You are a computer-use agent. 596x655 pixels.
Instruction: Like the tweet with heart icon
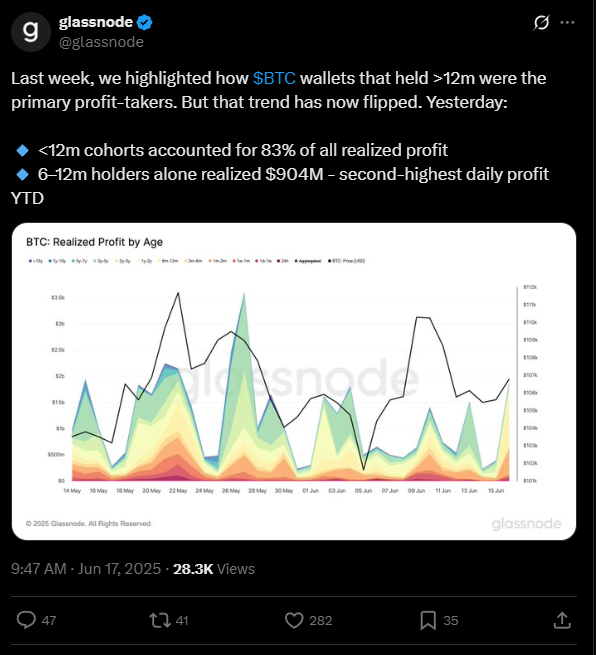(294, 620)
